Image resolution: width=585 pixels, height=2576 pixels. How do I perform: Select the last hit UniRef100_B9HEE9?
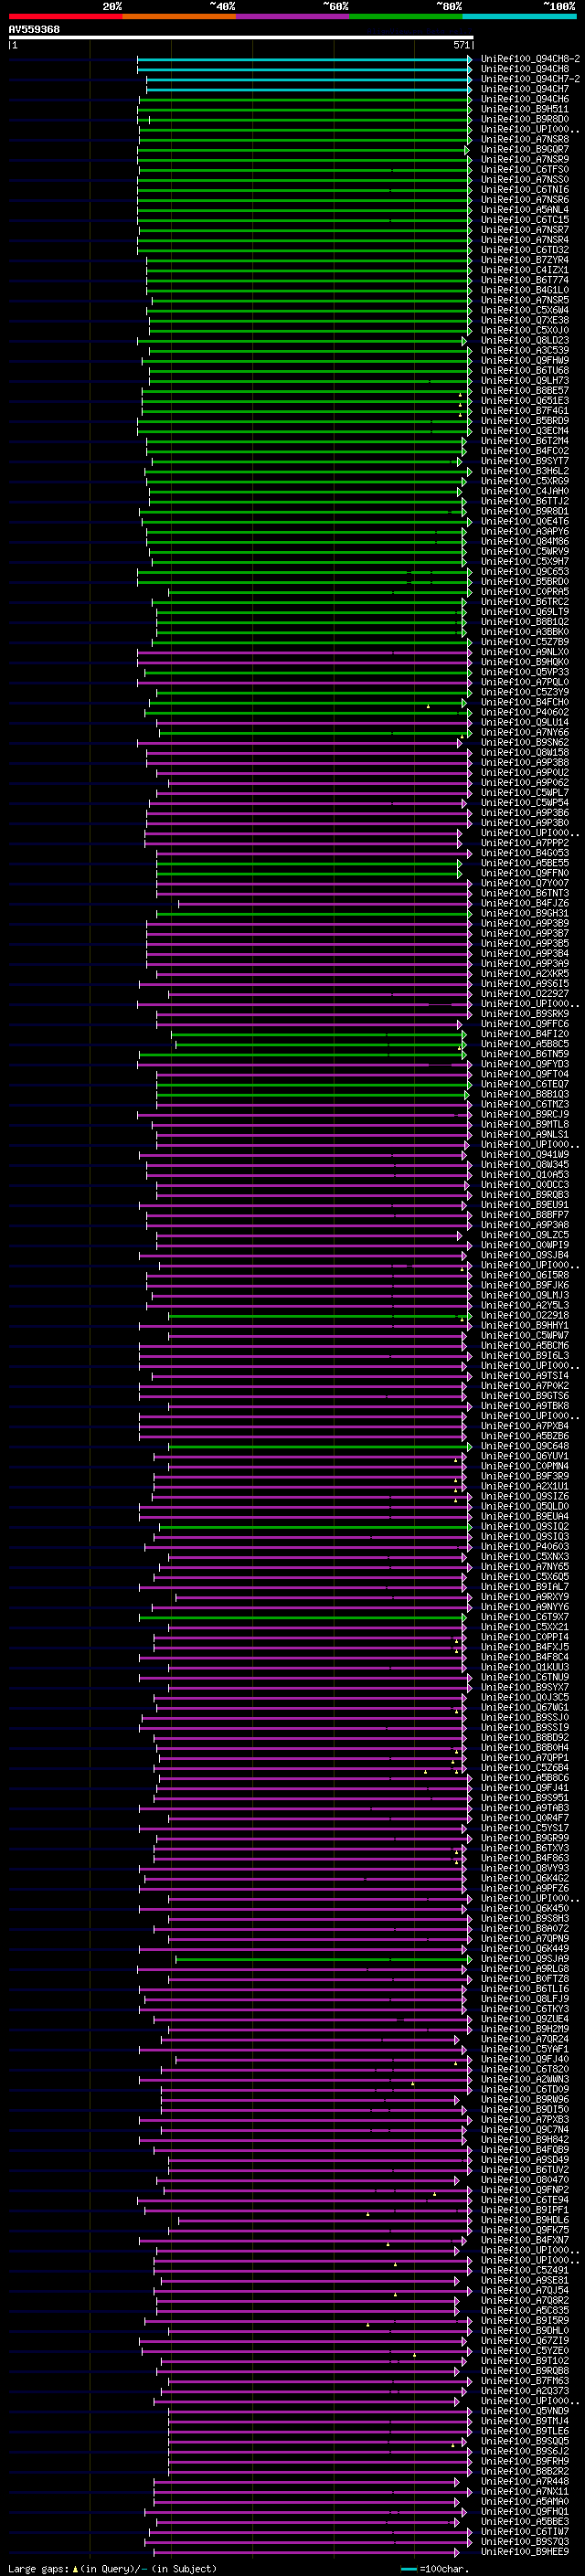[x=525, y=2551]
